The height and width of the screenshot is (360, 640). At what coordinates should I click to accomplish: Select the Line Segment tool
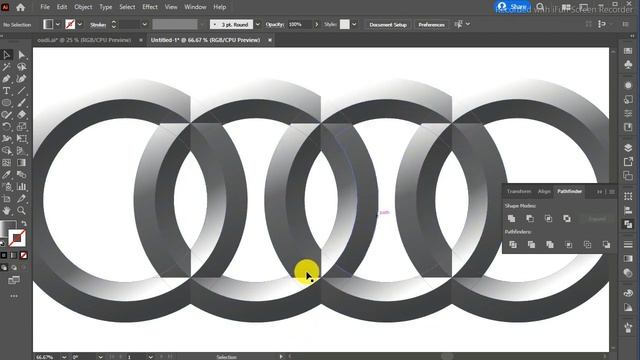click(x=21, y=91)
